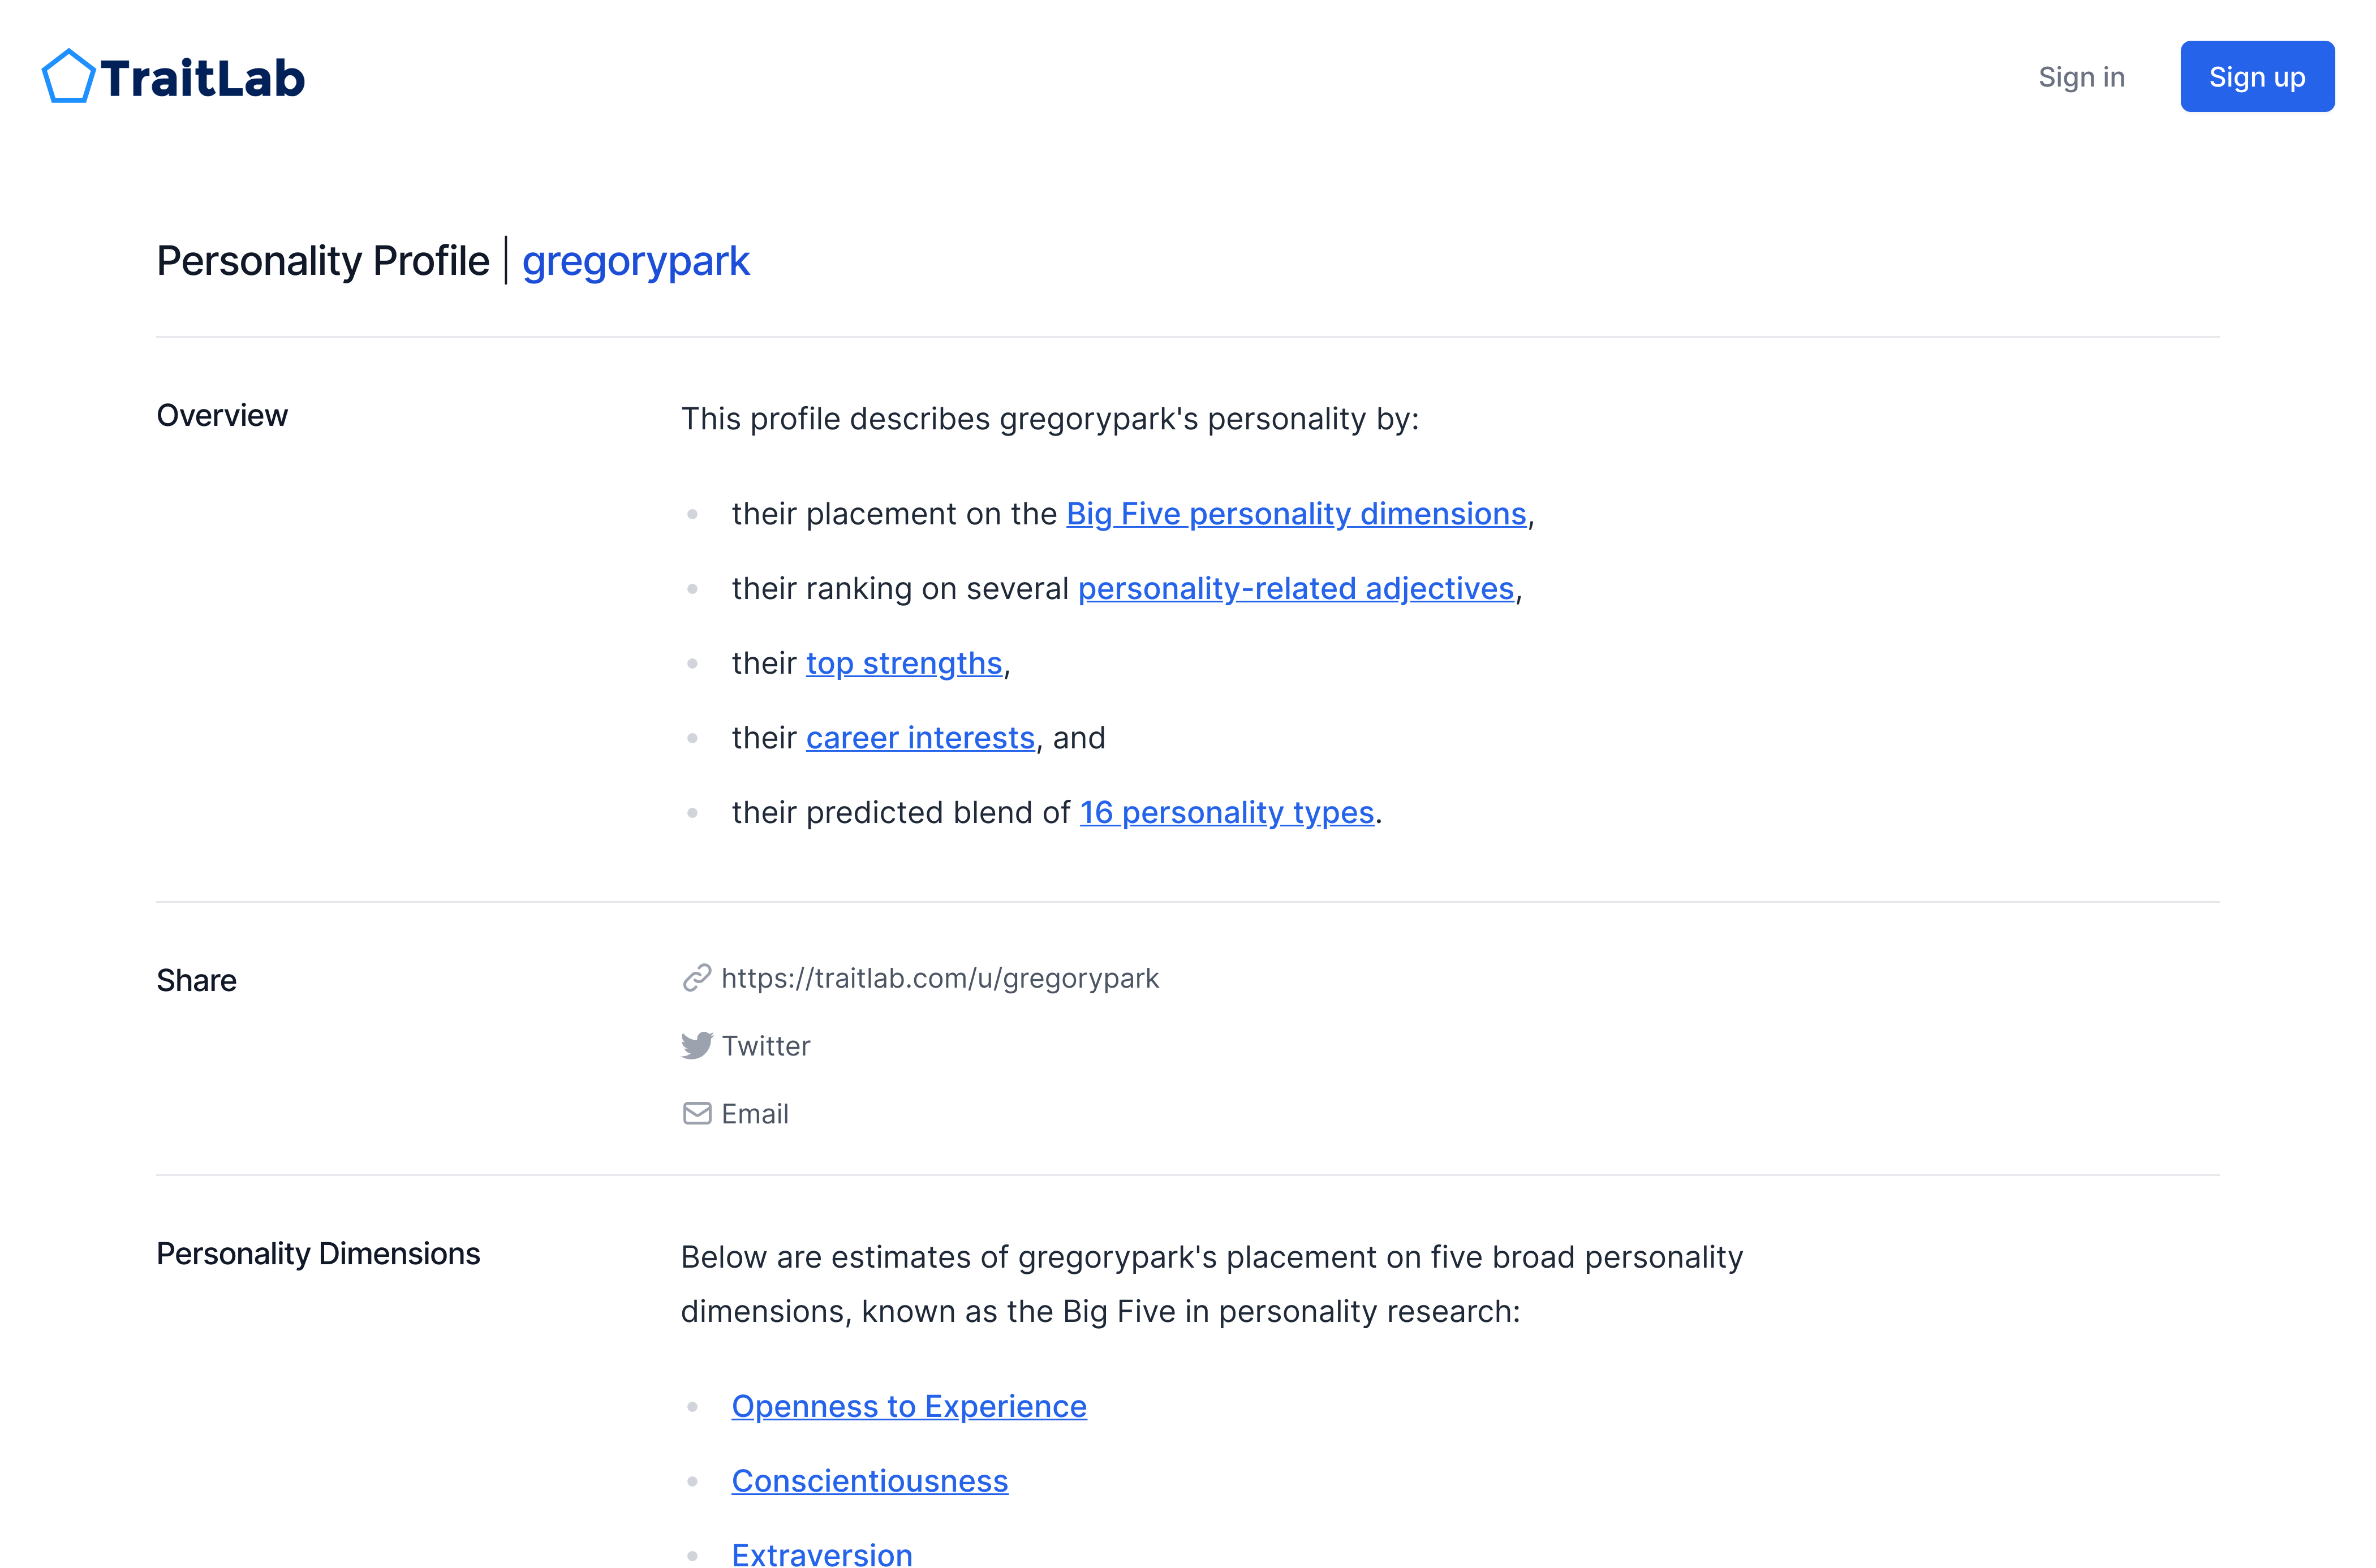Open the 'career interests' link
The width and height of the screenshot is (2376, 1568).
tap(921, 737)
